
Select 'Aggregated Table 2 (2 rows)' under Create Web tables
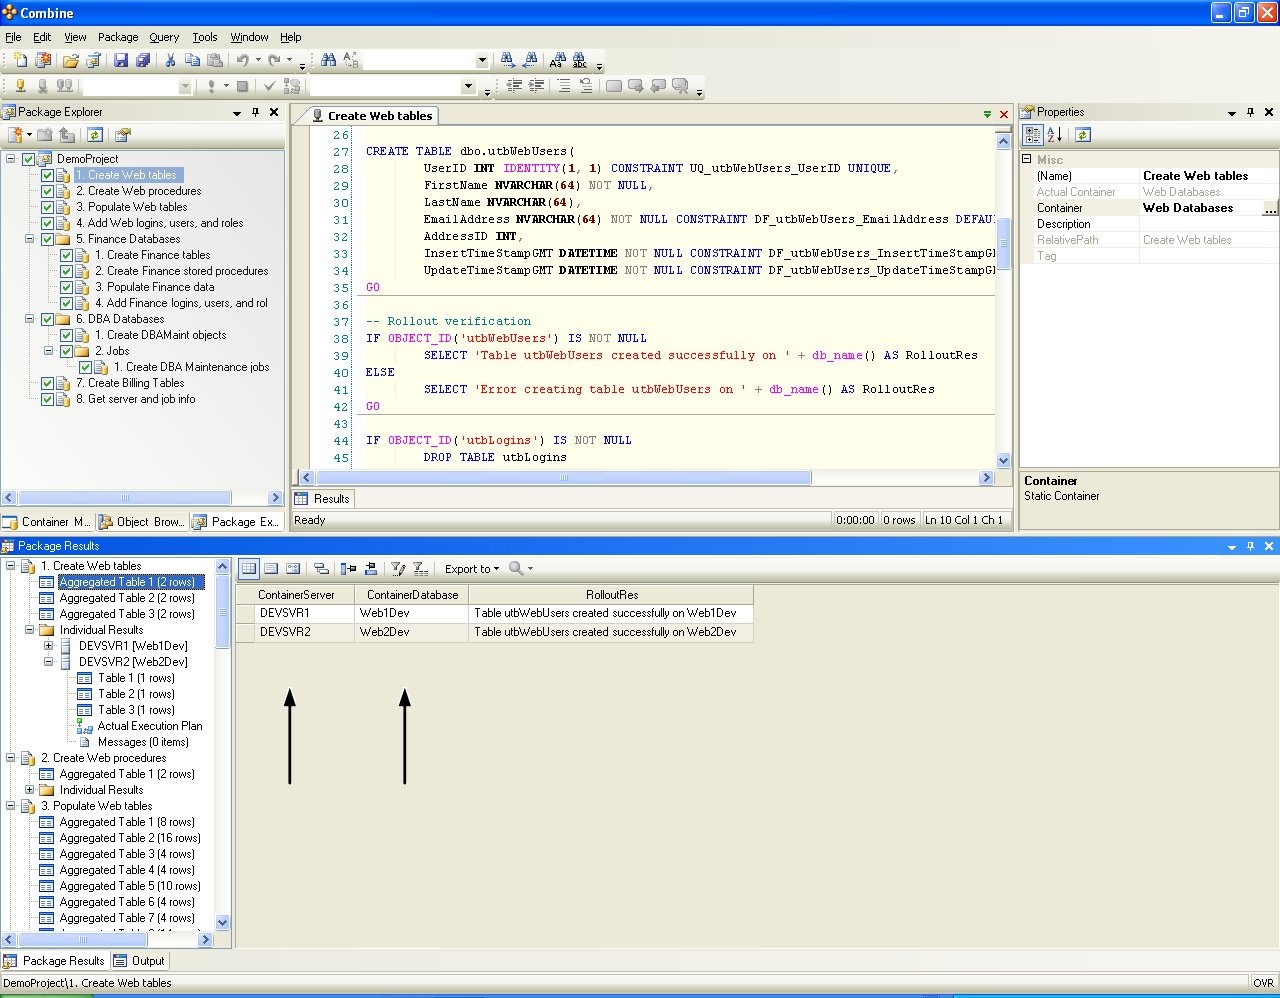pos(126,598)
